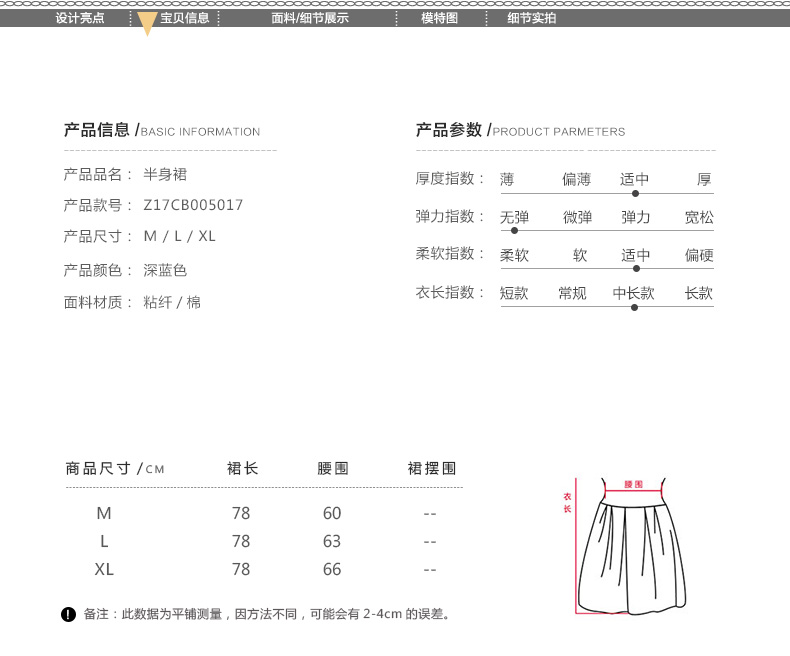Screen dimensions: 790x656
Task: Click the red 腰围 label on skirt diagram
Action: coord(633,484)
